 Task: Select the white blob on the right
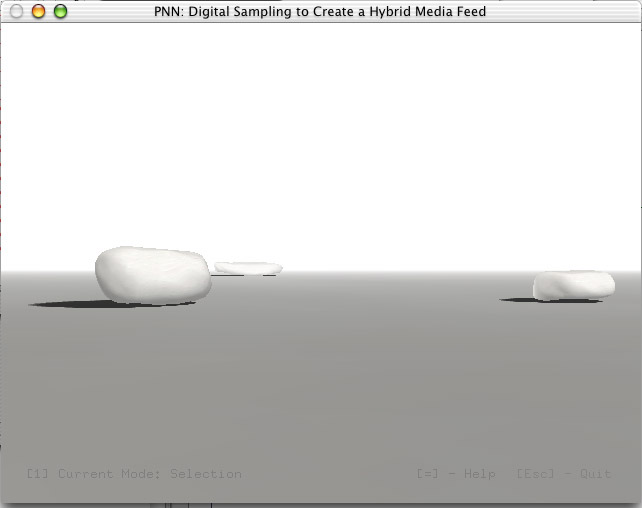[574, 285]
